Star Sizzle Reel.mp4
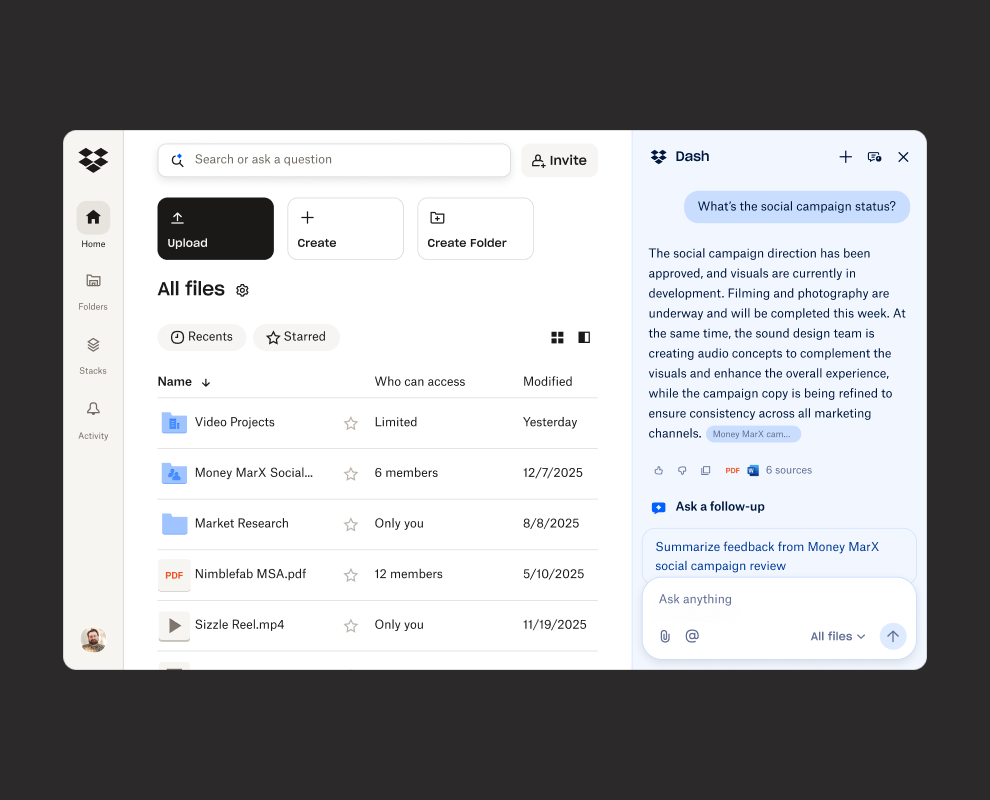 tap(351, 625)
